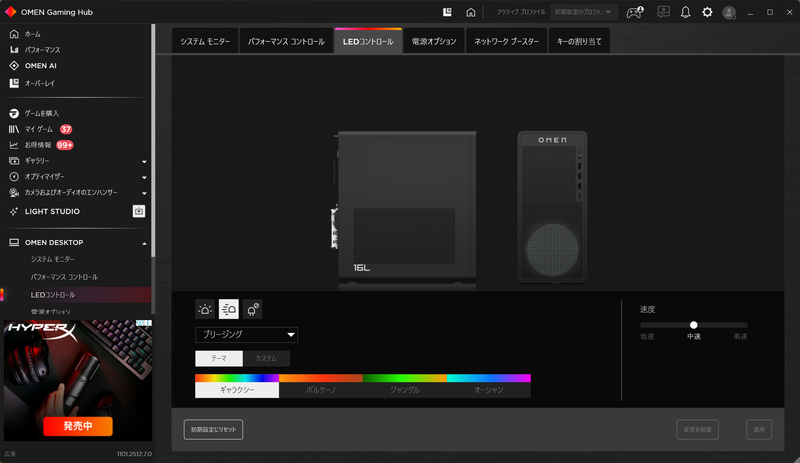Image resolution: width=800 pixels, height=463 pixels.
Task: Open LEDコントロール under OMEN DESKTOP
Action: (53, 295)
